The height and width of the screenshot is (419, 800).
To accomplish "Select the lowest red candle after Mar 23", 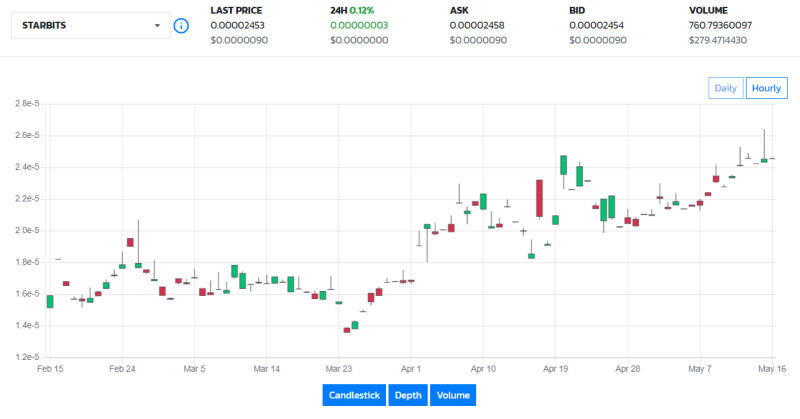I will (347, 330).
